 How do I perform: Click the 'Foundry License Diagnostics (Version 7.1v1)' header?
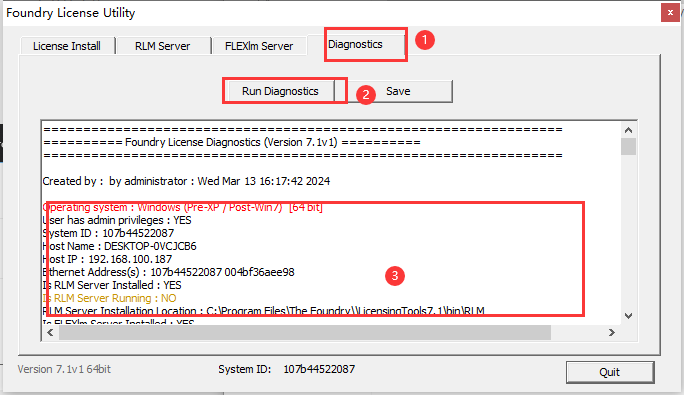(x=232, y=142)
